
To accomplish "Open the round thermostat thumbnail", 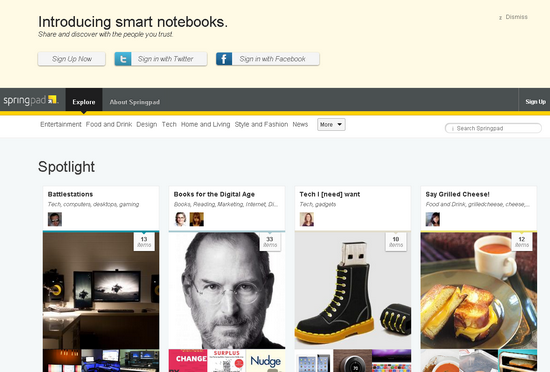I will click(353, 361).
